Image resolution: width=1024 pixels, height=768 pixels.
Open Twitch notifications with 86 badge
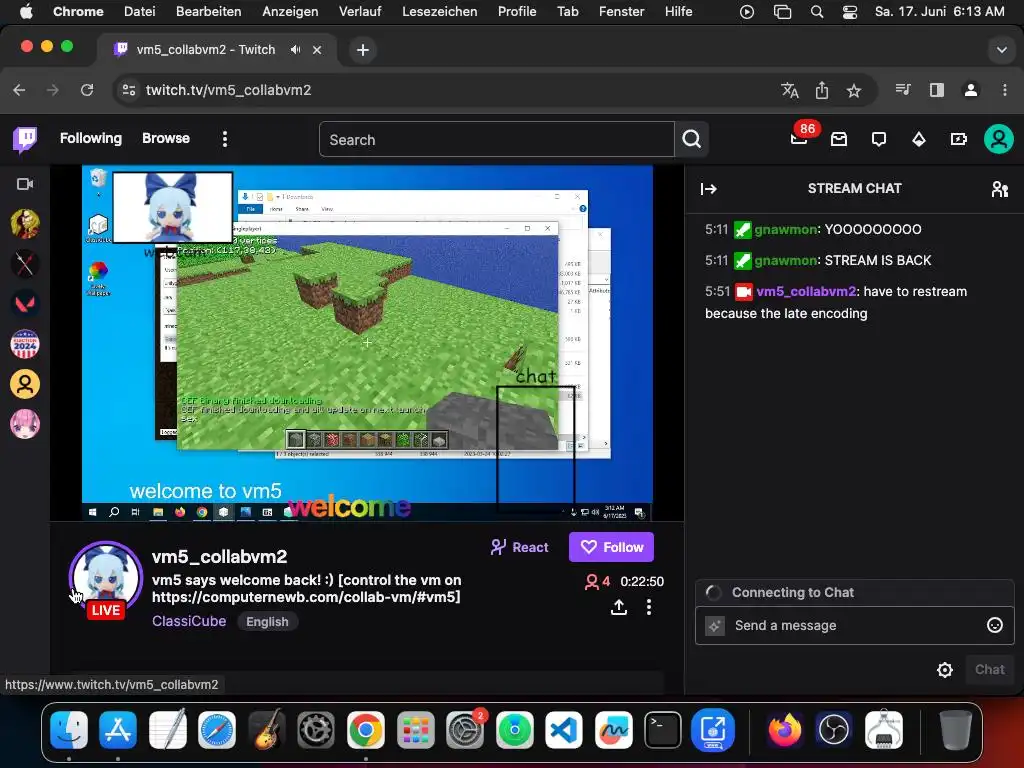799,138
